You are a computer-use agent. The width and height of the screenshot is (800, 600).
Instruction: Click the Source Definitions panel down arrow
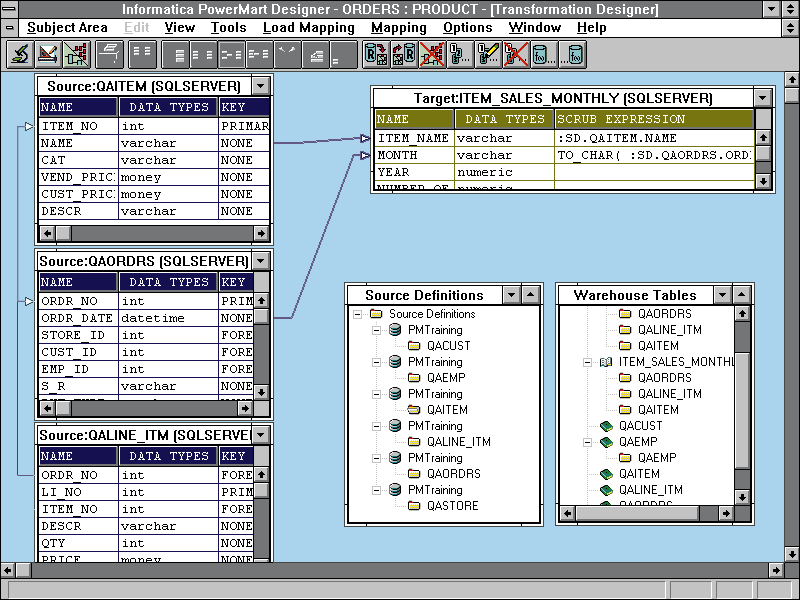[x=511, y=294]
